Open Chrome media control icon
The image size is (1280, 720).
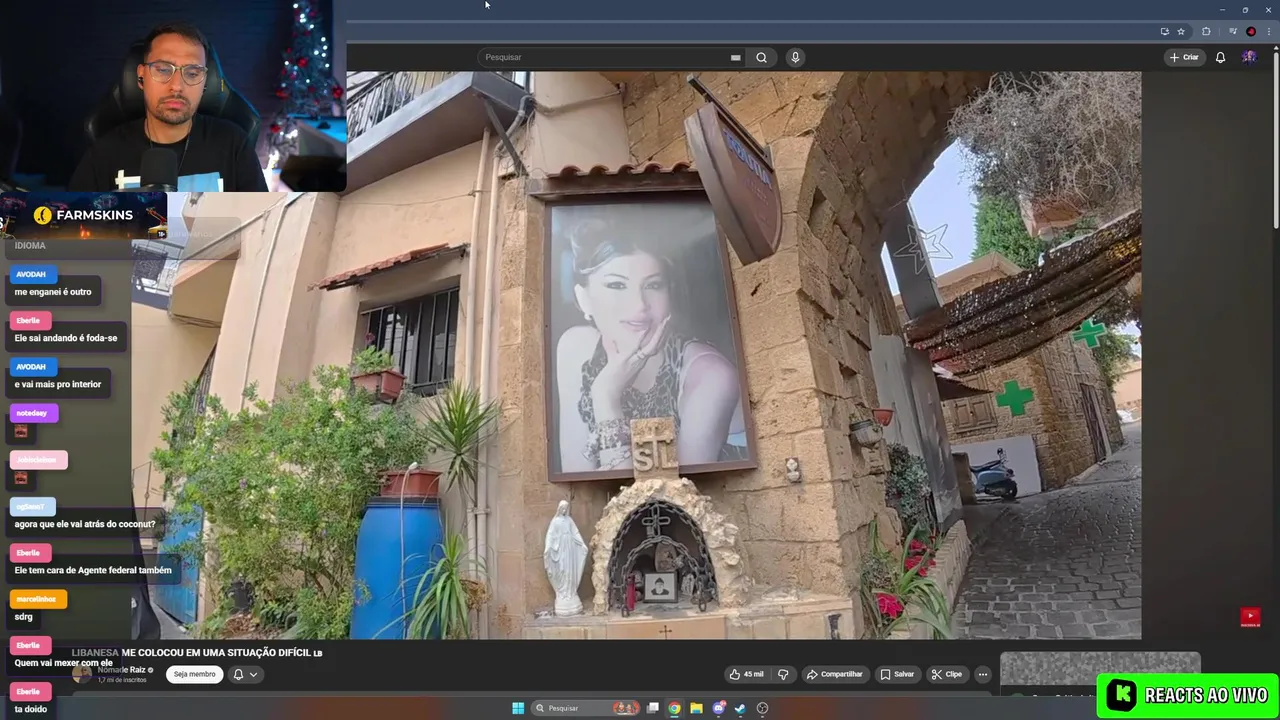point(1233,31)
